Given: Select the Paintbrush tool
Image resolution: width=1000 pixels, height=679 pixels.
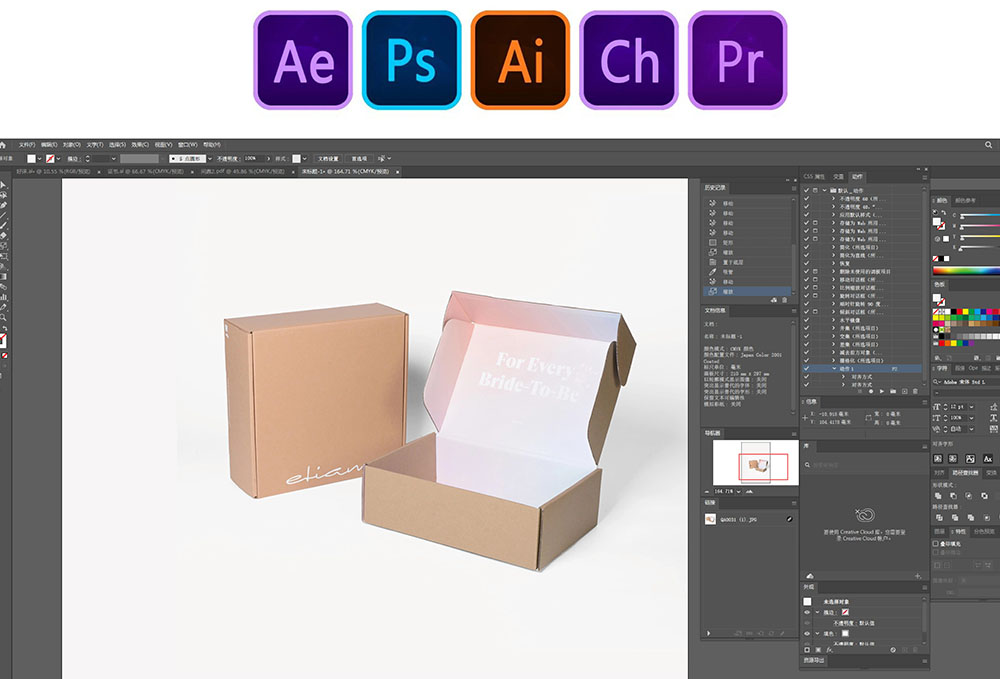Looking at the screenshot, I should (x=3, y=226).
